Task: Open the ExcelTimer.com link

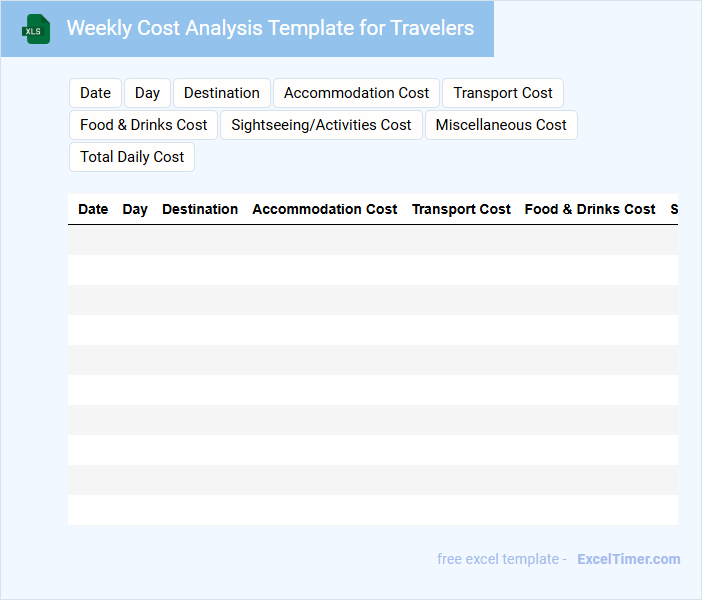Action: pyautogui.click(x=628, y=559)
